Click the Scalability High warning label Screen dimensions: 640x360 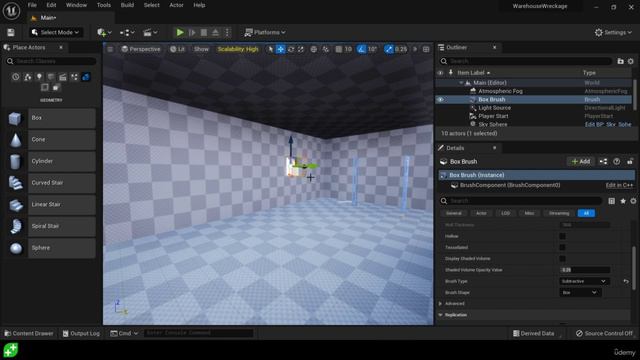tap(238, 49)
